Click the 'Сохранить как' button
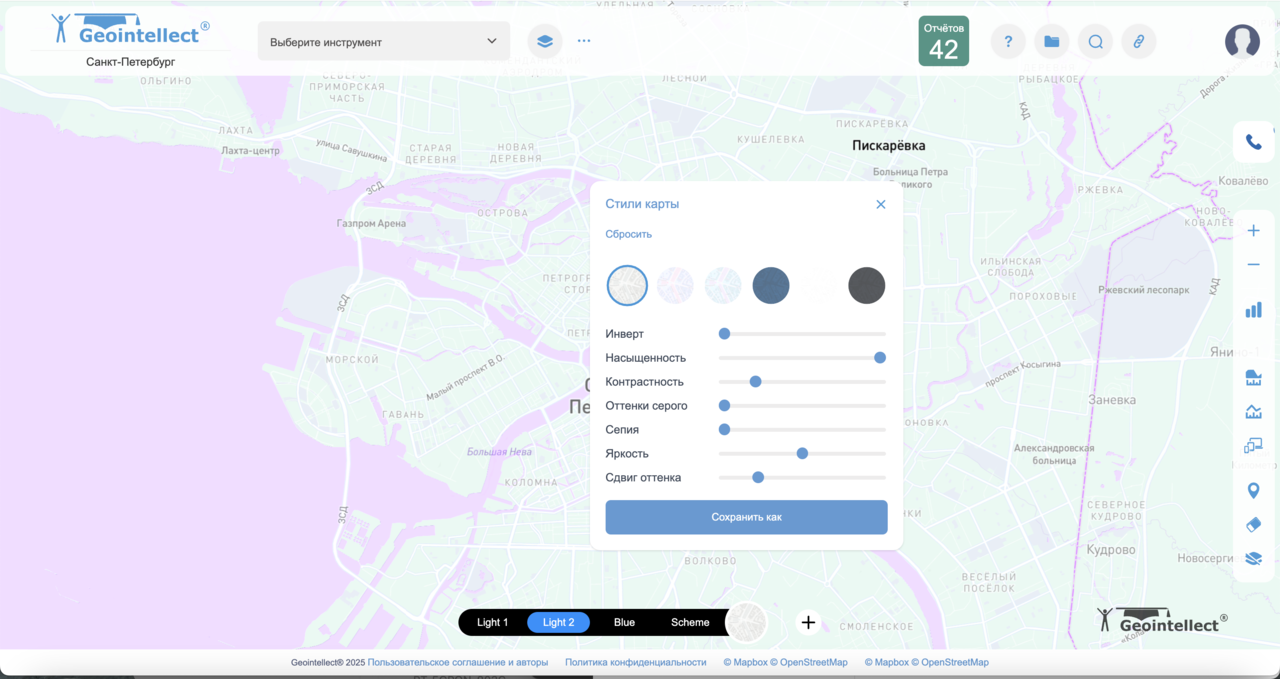Image resolution: width=1280 pixels, height=679 pixels. [746, 517]
